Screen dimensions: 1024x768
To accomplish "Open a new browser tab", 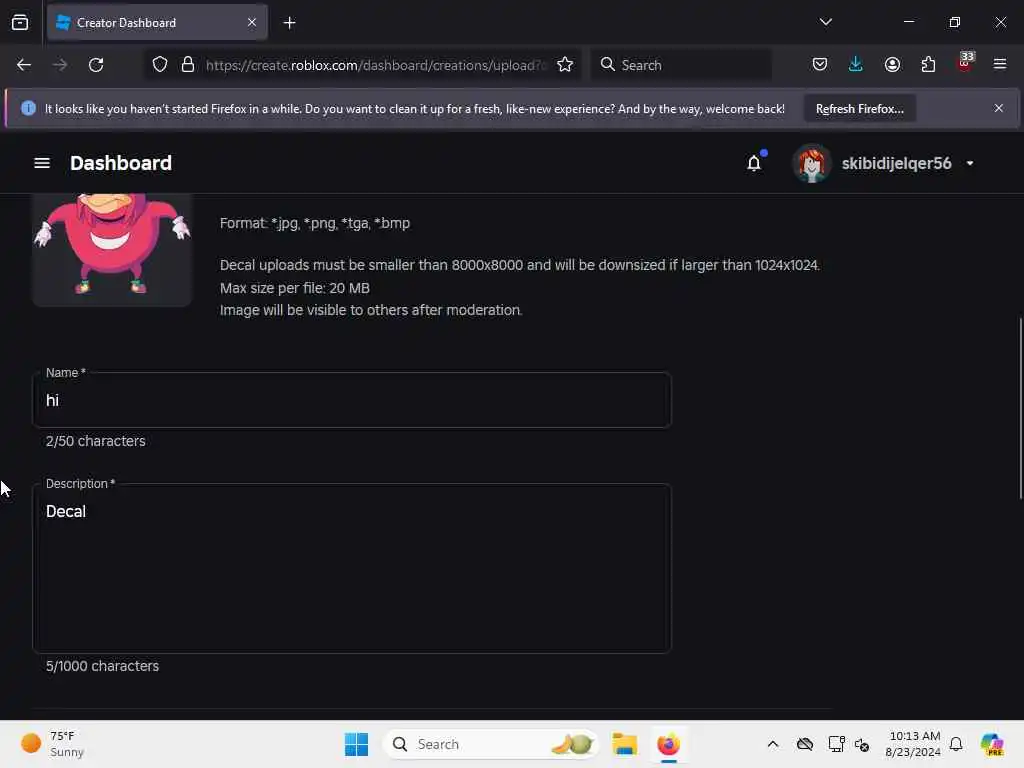I will [289, 23].
